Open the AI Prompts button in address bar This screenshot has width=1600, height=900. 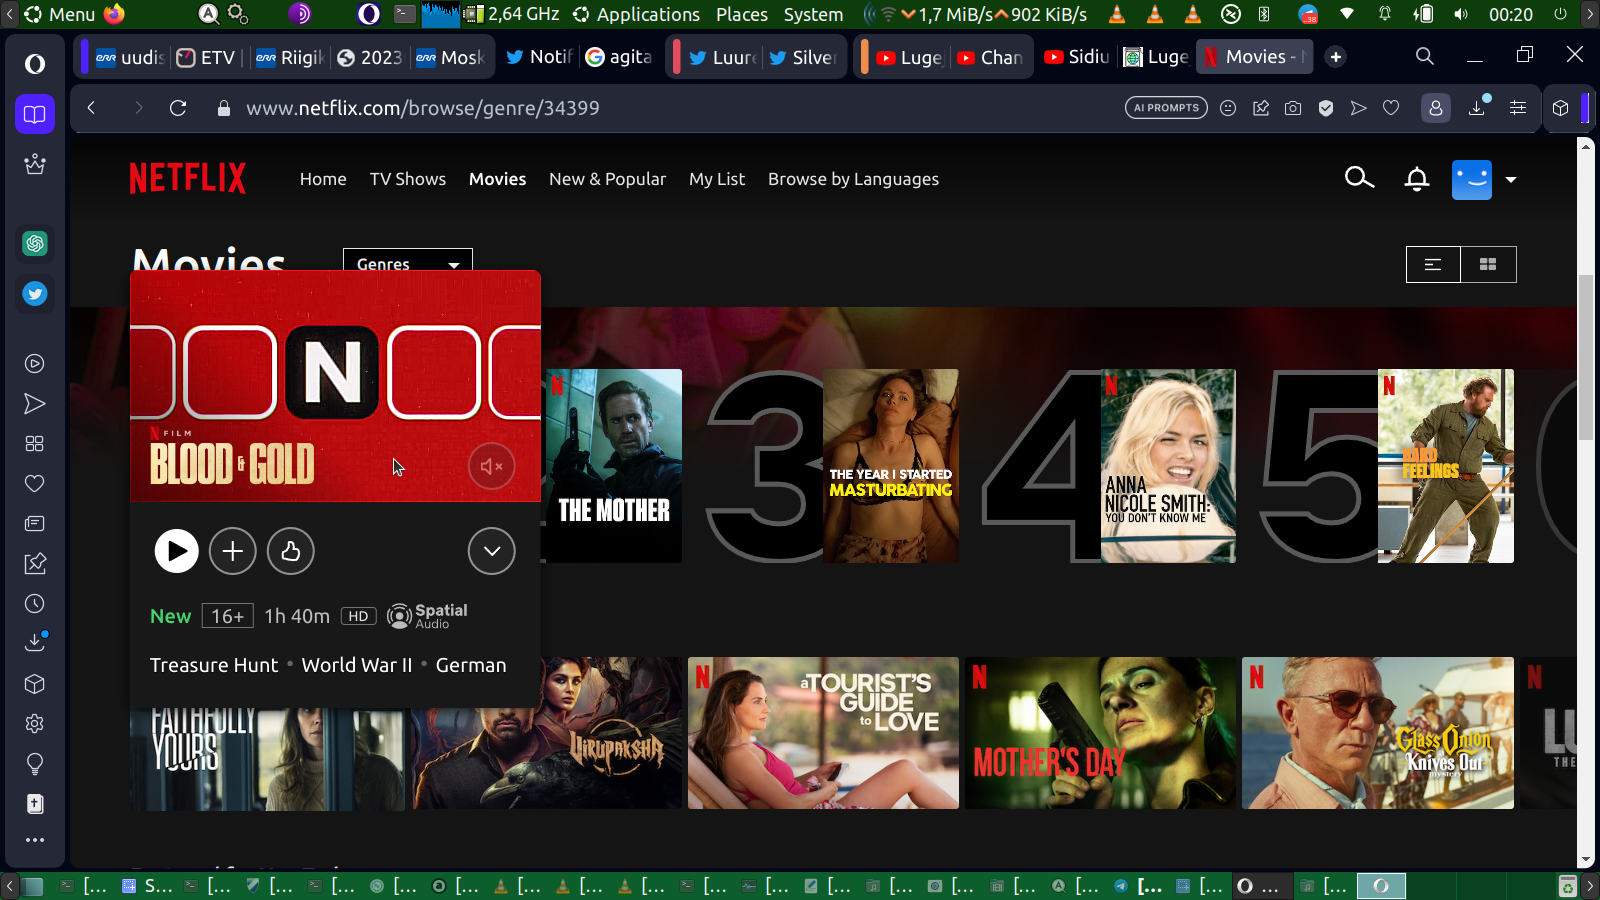tap(1166, 108)
